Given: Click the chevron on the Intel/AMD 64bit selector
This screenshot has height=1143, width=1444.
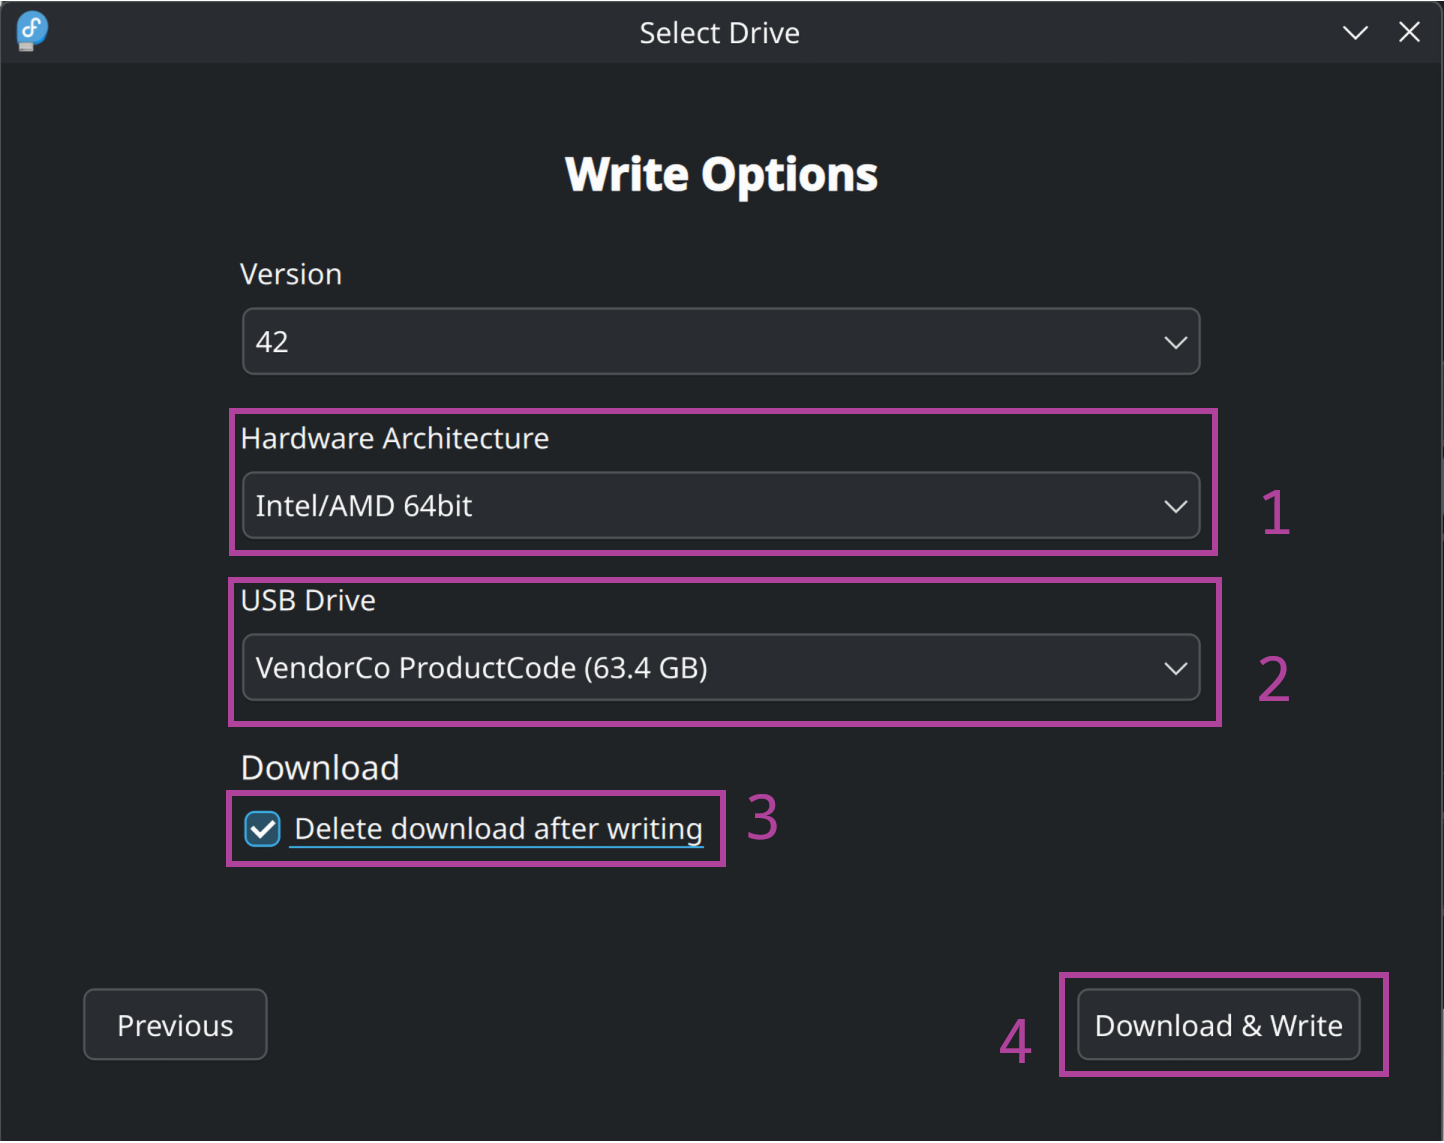Looking at the screenshot, I should pyautogui.click(x=1175, y=506).
